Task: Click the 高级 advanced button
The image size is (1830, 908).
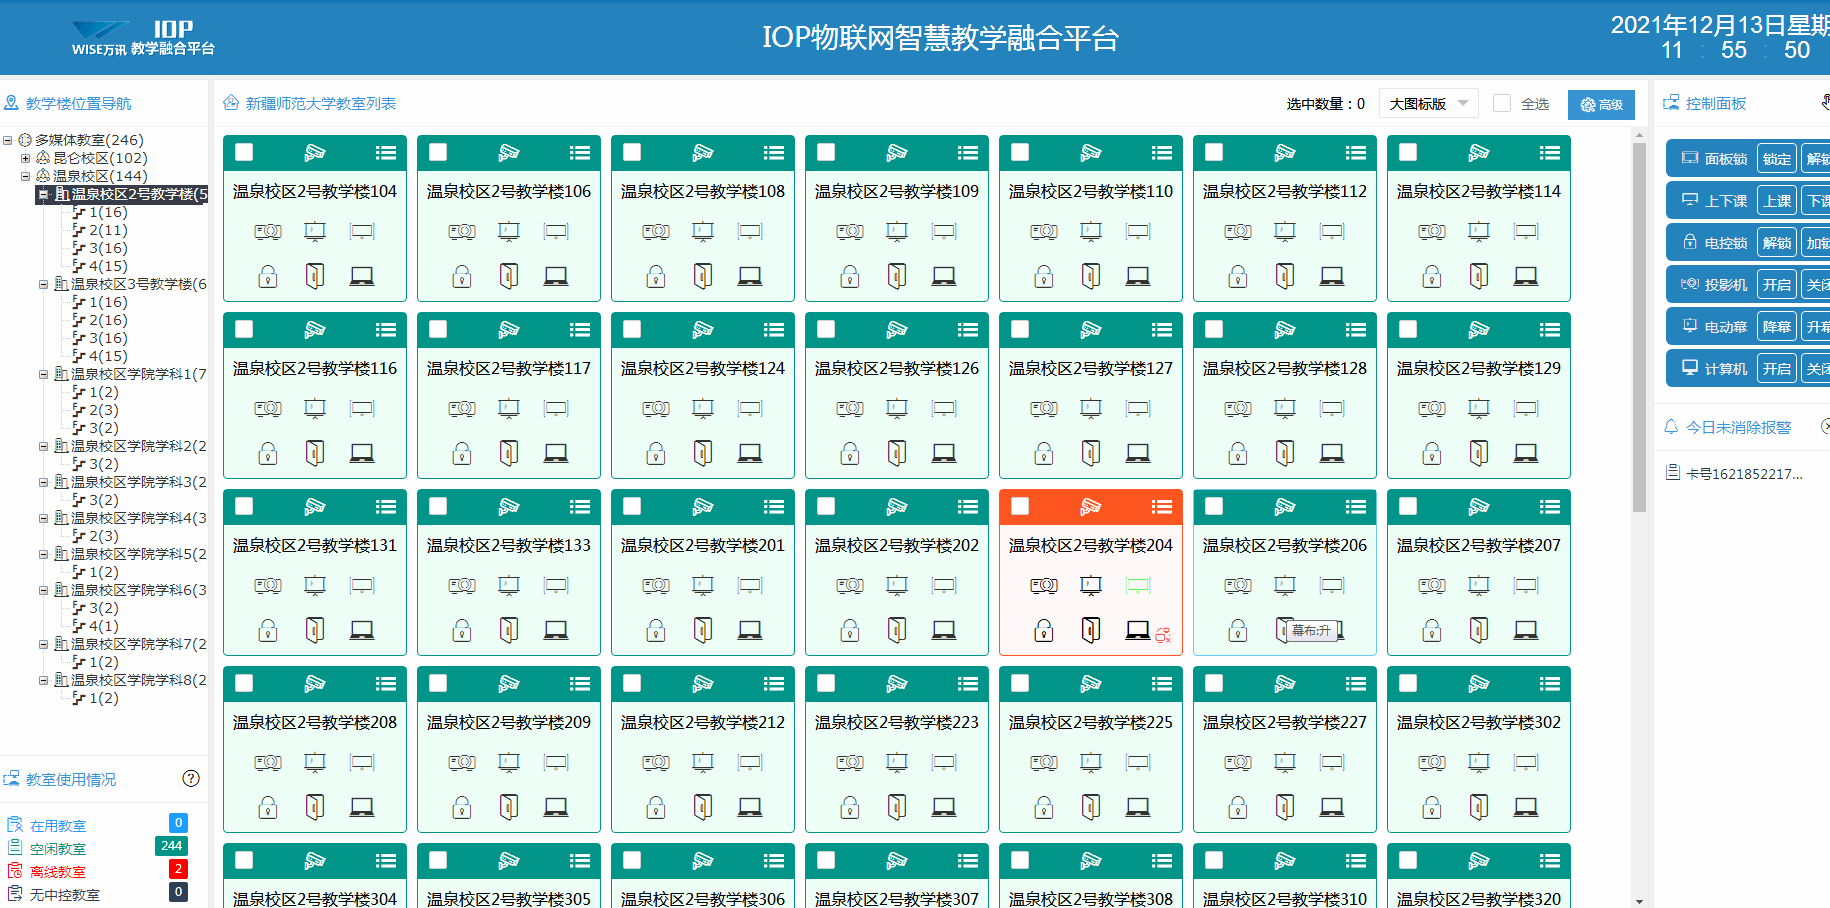Action: tap(1601, 105)
